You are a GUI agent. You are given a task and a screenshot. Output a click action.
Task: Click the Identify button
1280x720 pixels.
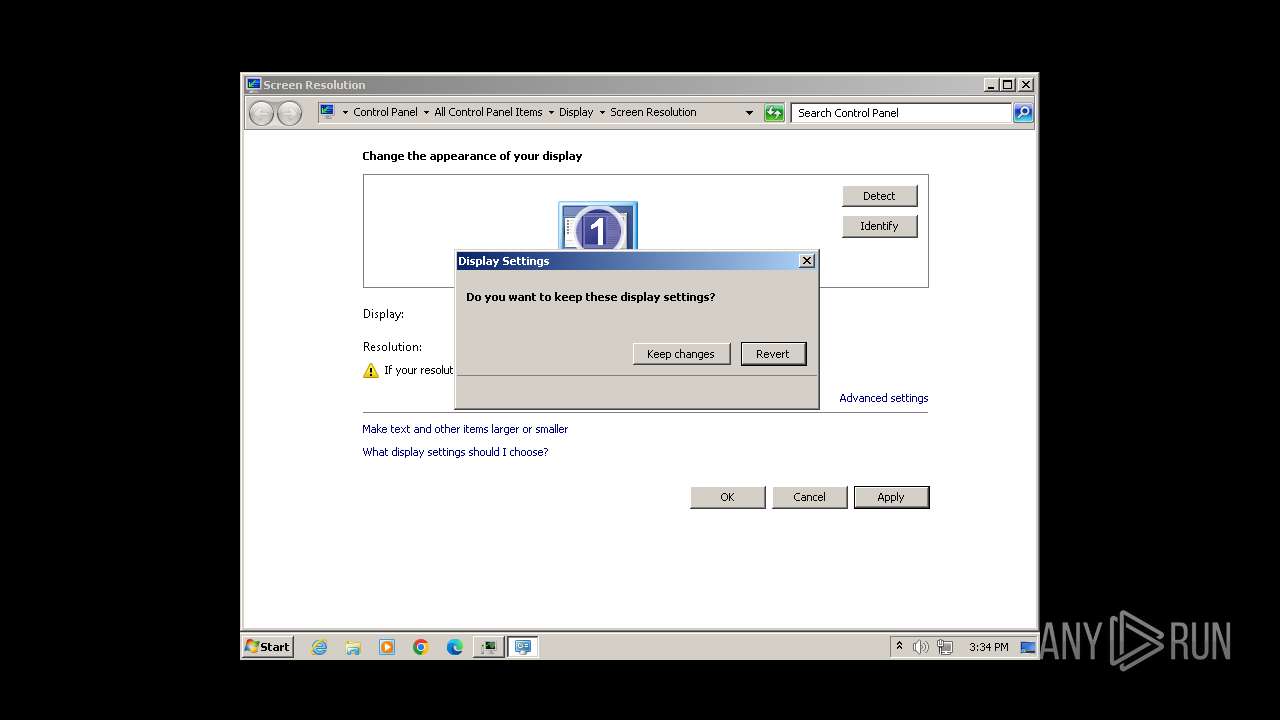pos(879,226)
